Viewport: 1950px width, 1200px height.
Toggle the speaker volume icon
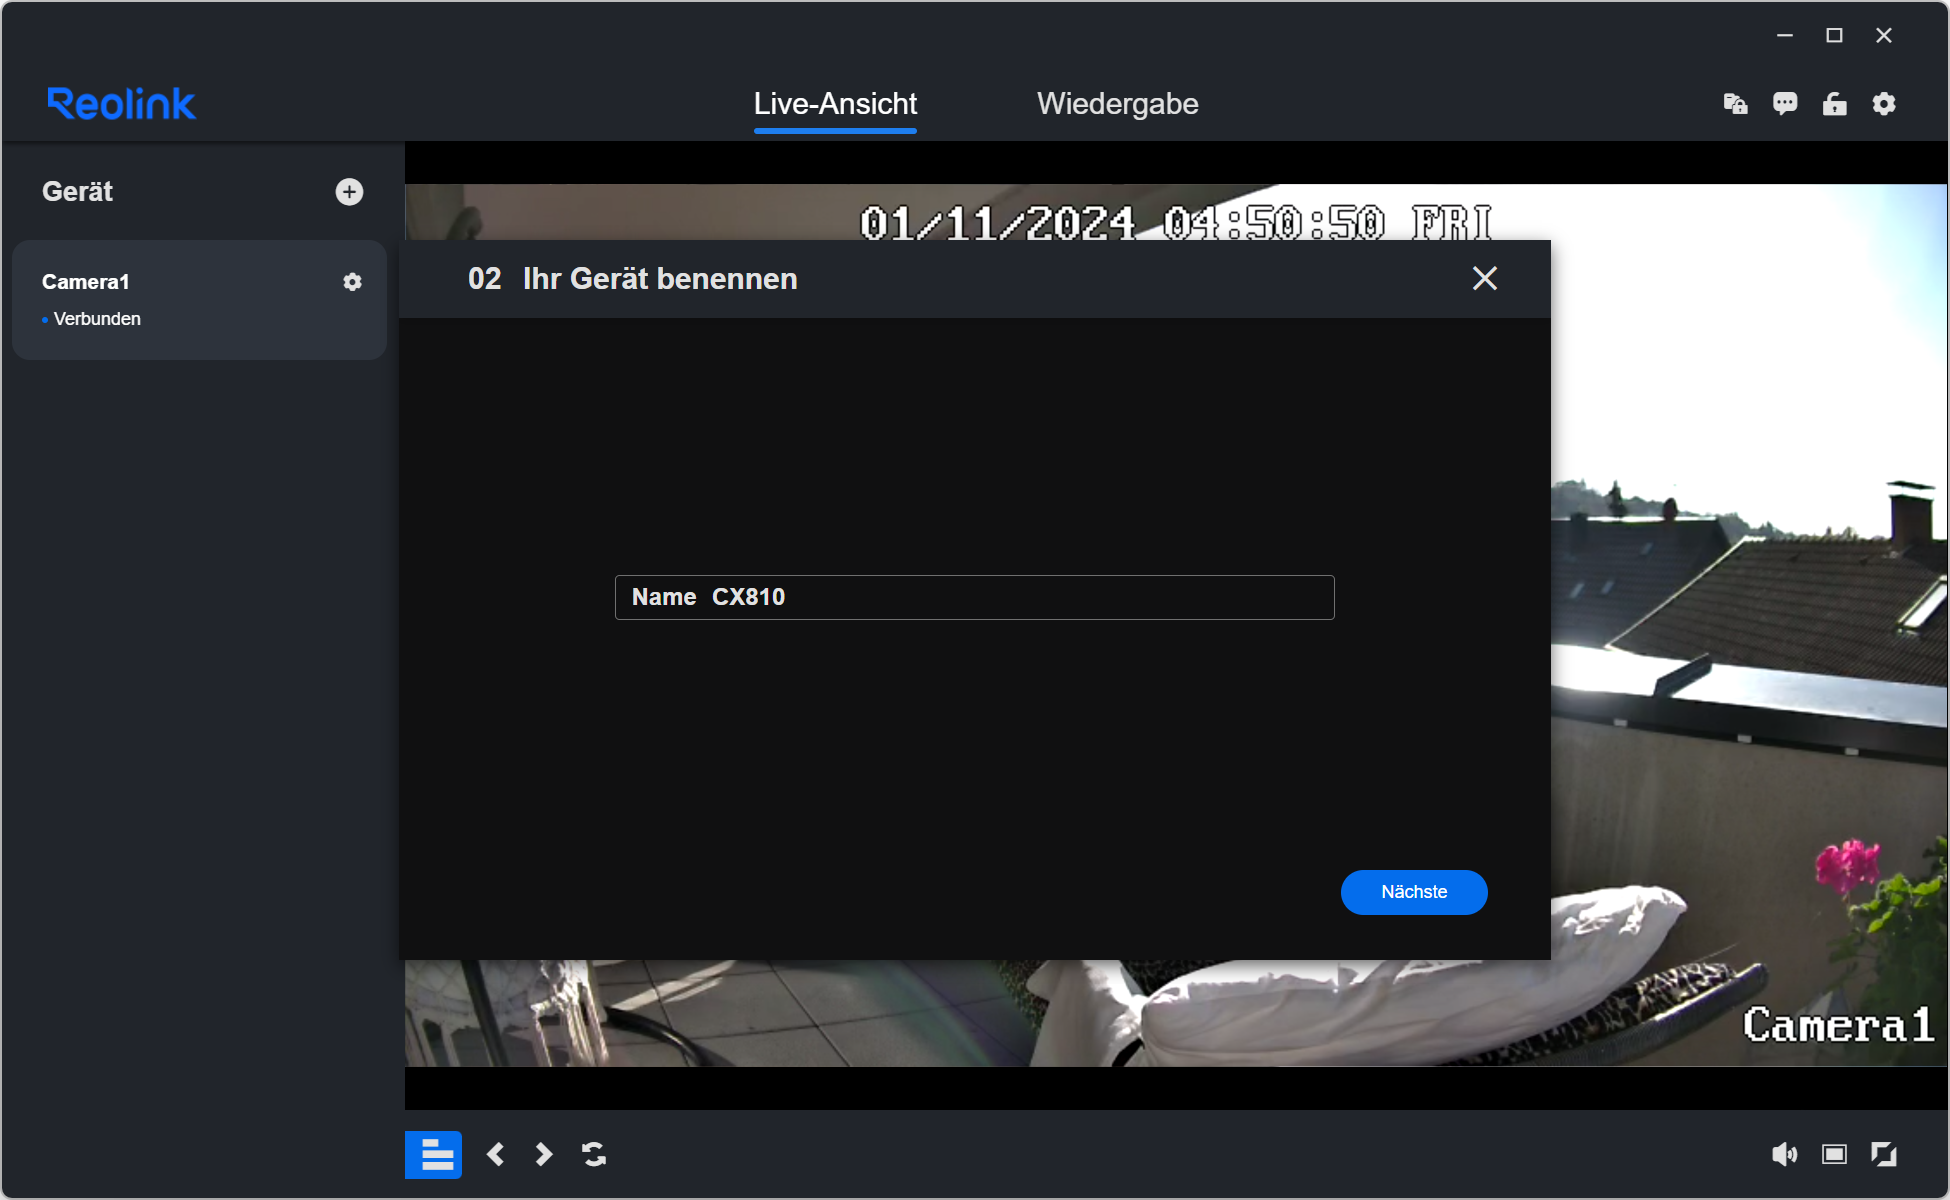[x=1784, y=1155]
